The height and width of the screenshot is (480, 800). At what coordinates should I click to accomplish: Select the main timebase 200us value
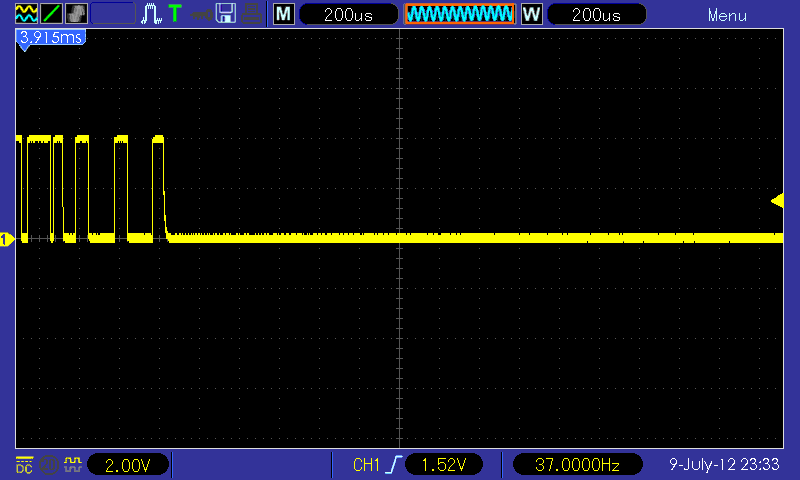tap(348, 14)
